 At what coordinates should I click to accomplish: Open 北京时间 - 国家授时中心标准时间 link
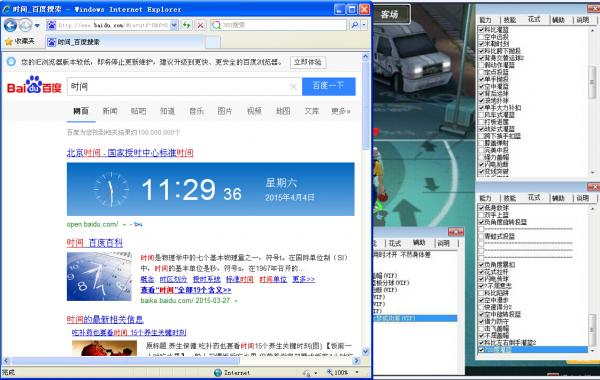(x=130, y=153)
